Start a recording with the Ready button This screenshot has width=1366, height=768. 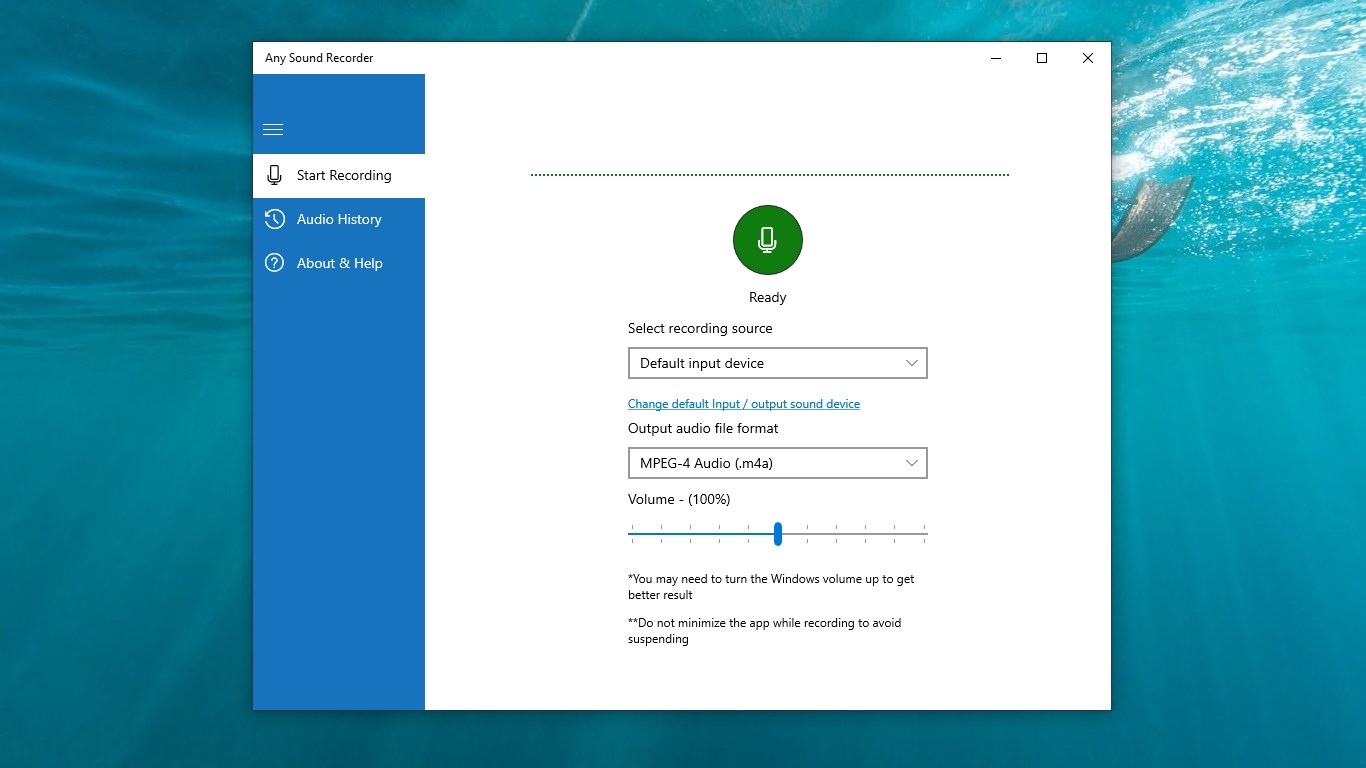tap(767, 240)
